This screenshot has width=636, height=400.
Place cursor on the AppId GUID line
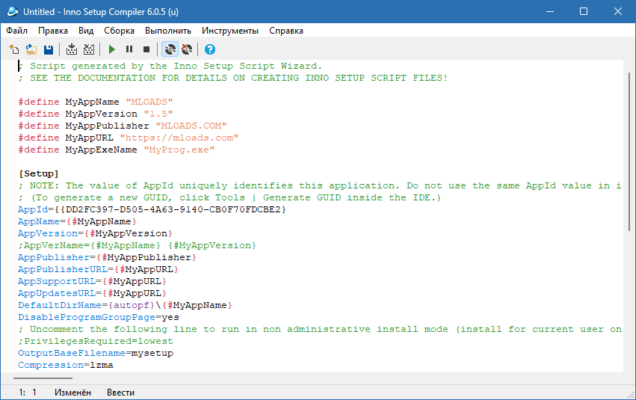152,209
